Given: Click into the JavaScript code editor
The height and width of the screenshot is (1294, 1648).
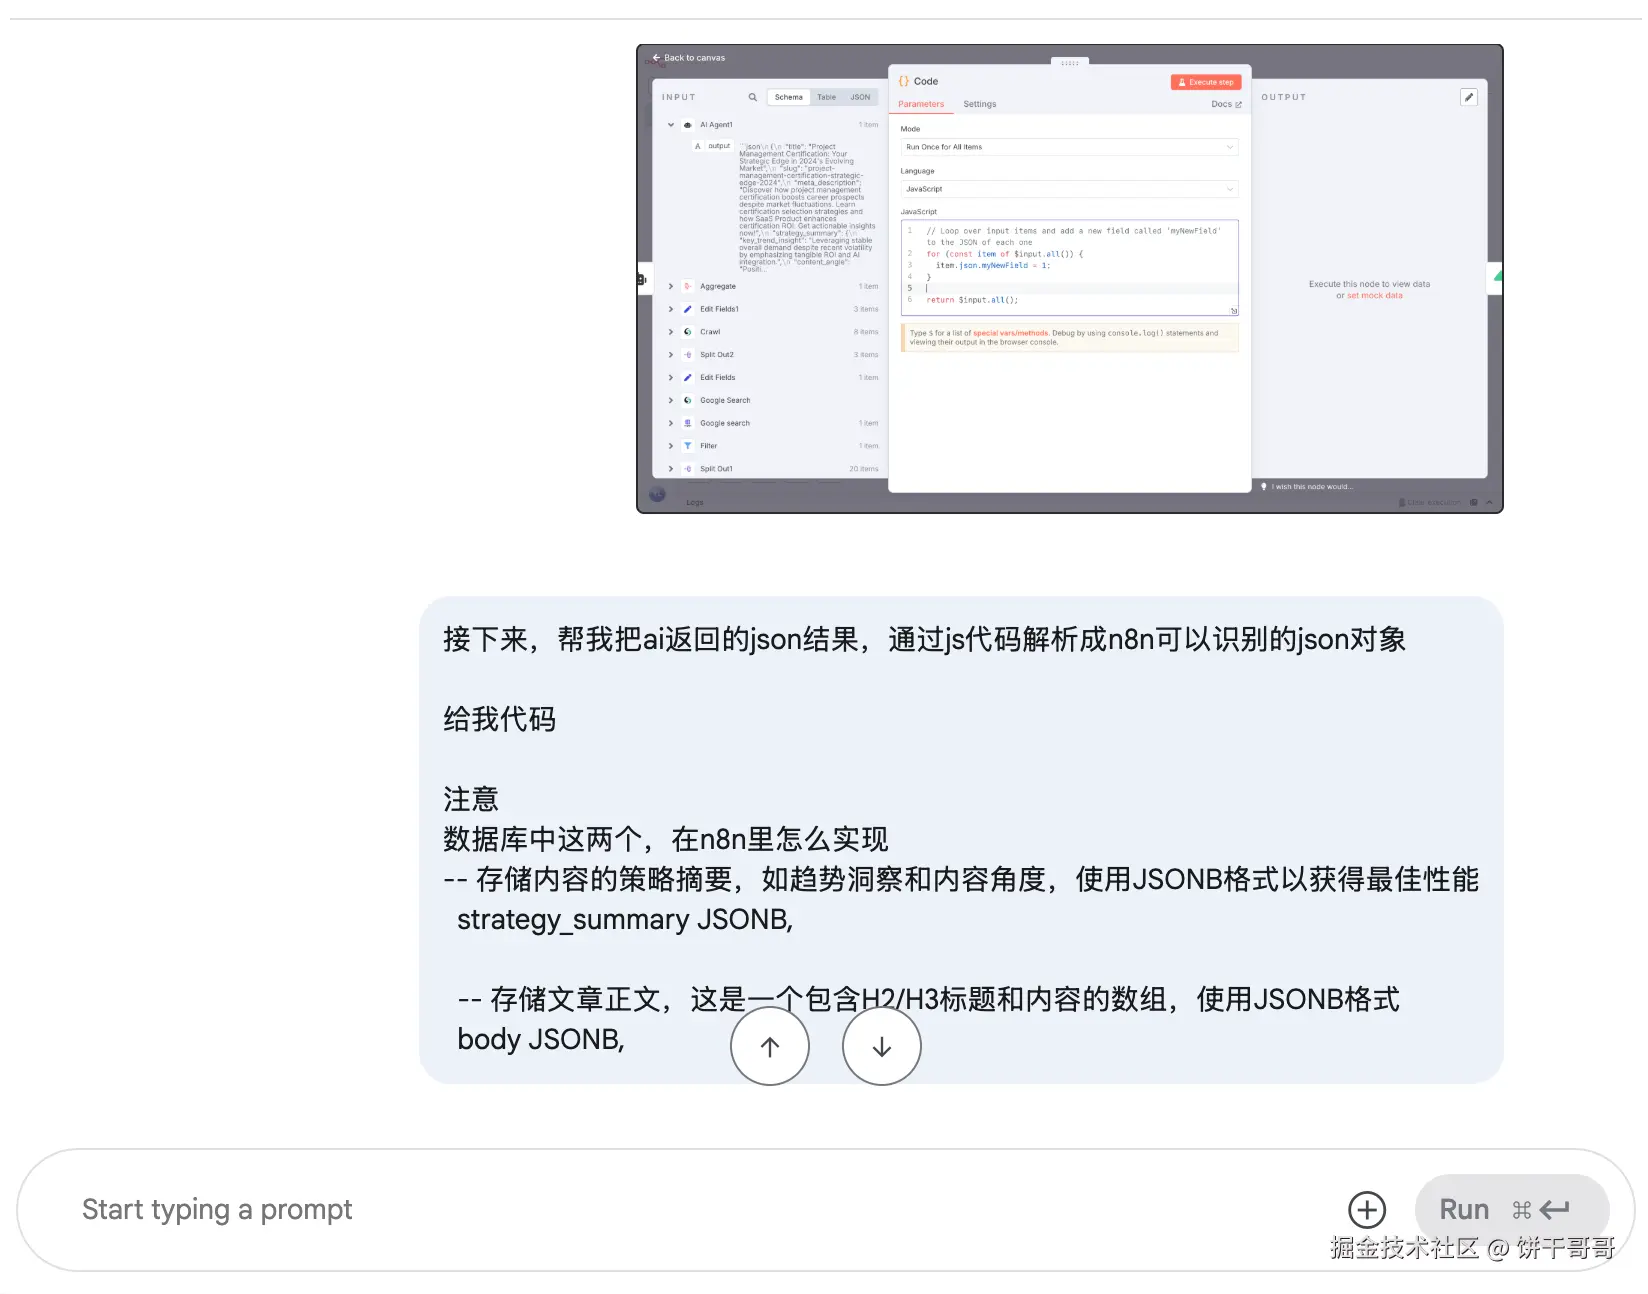Looking at the screenshot, I should pos(1069,267).
